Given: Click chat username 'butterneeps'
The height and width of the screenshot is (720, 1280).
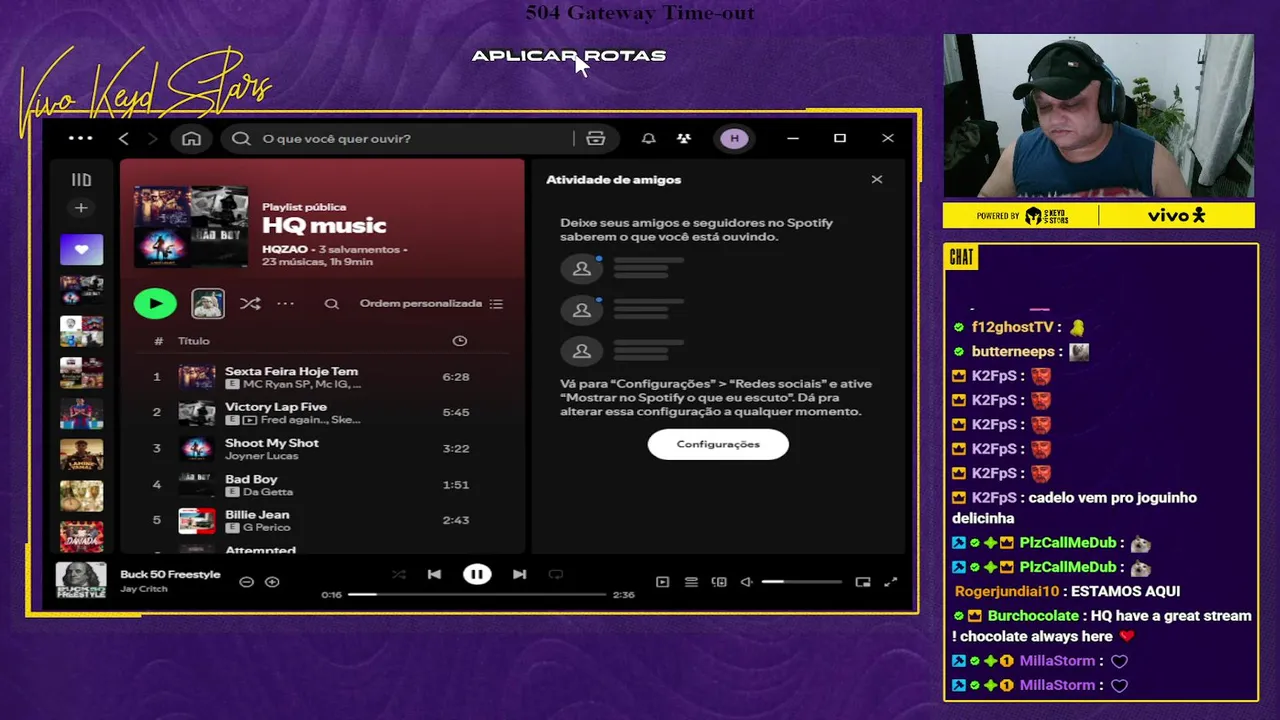Looking at the screenshot, I should [x=1013, y=352].
